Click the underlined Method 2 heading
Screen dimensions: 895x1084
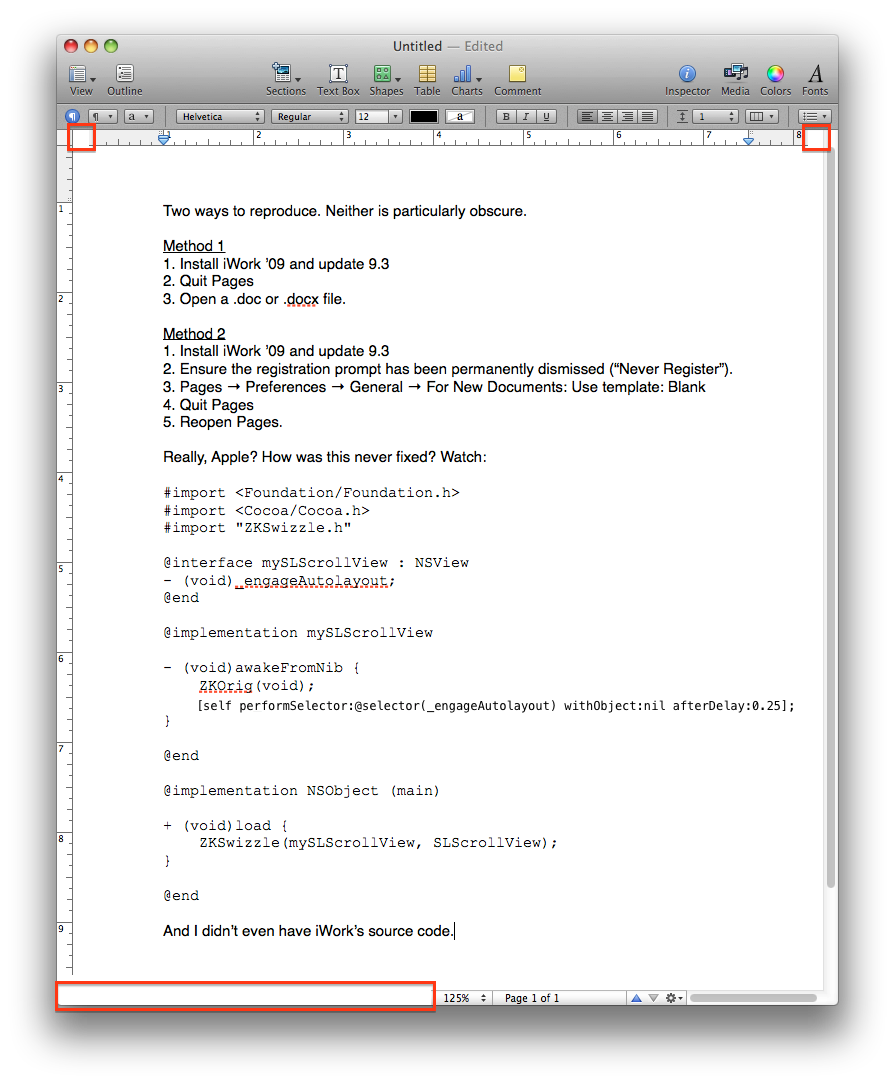(194, 333)
